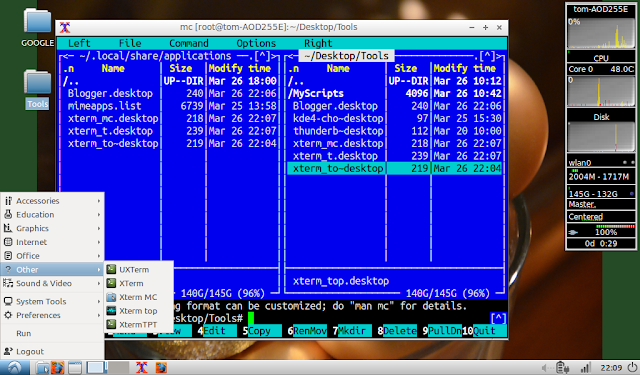This screenshot has height=375, width=640.
Task: Click the 7 Mkdir function key button
Action: click(x=352, y=331)
